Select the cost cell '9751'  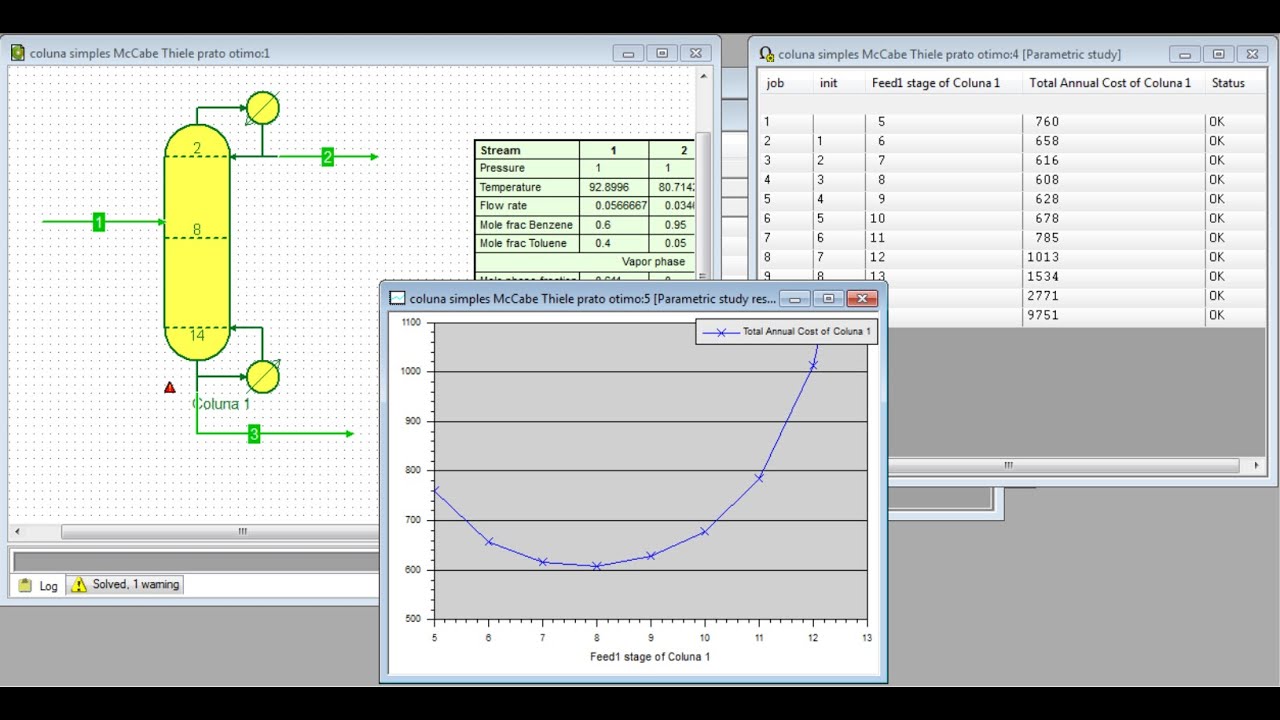[x=1043, y=315]
